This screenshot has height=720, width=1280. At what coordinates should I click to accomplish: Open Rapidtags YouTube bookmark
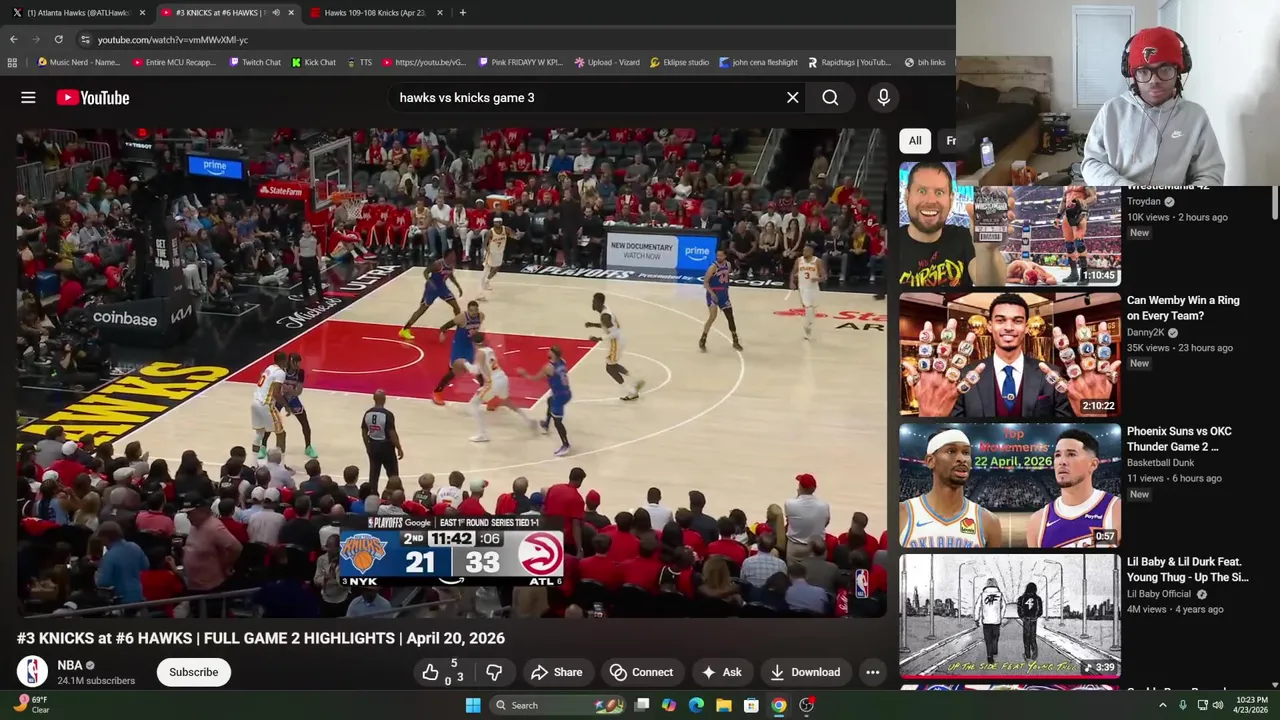pos(849,62)
